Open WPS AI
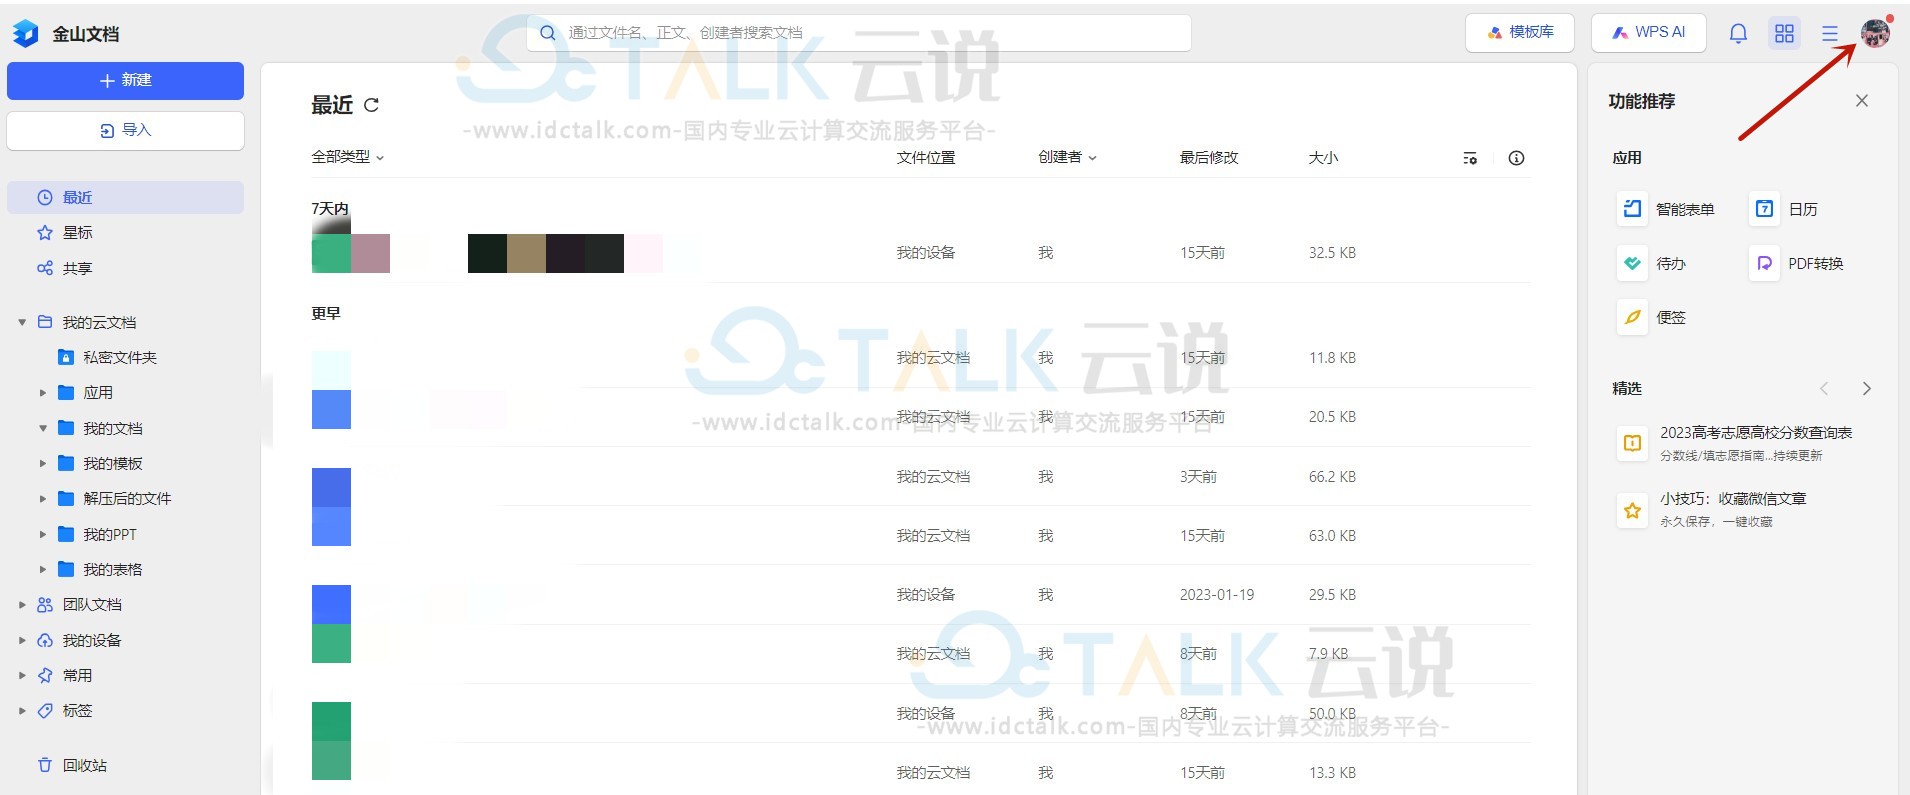This screenshot has width=1910, height=795. pyautogui.click(x=1648, y=33)
